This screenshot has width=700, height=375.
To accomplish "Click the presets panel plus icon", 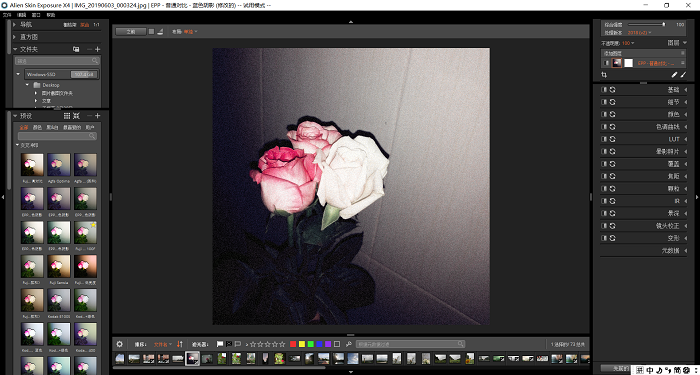I will tap(98, 116).
